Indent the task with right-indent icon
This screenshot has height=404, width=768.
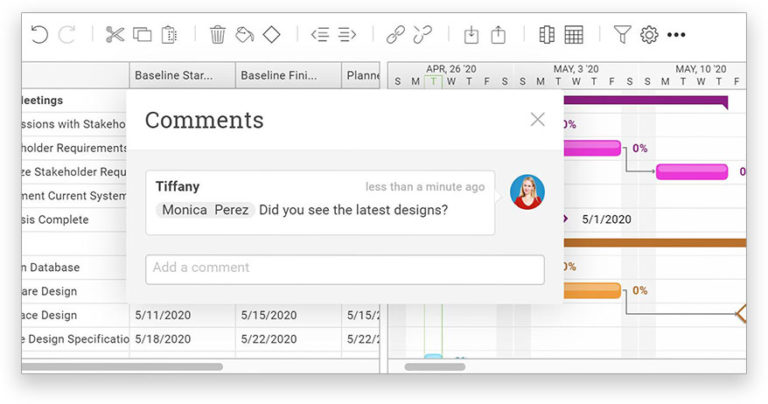click(347, 35)
